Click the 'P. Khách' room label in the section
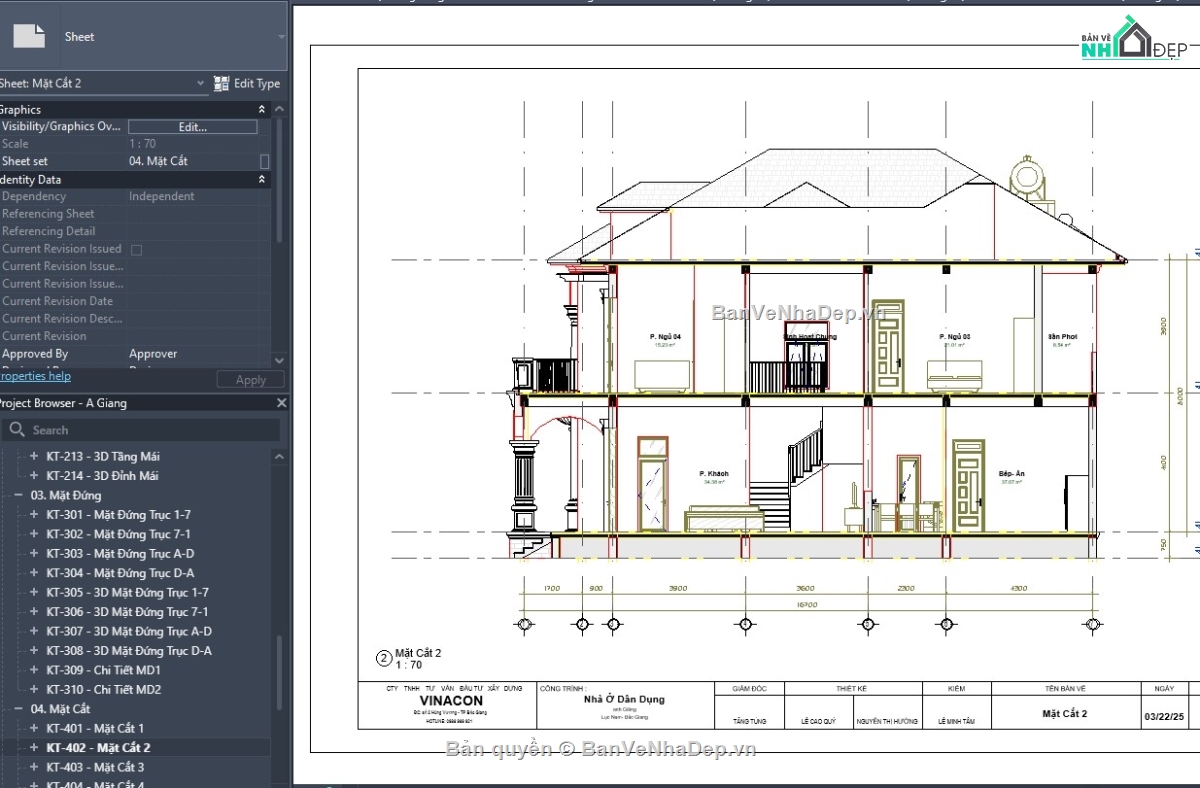The width and height of the screenshot is (1200, 788). point(713,473)
